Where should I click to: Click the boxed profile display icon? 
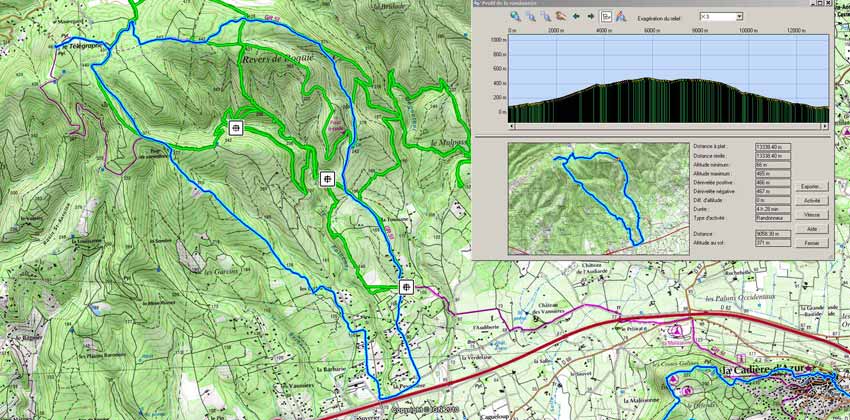pos(606,17)
